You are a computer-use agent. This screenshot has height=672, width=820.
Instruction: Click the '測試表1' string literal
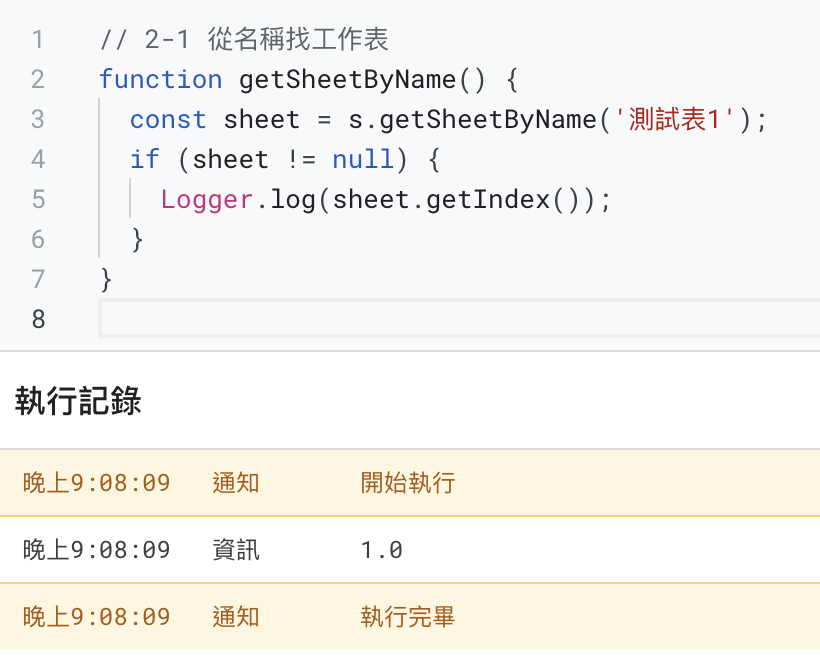[x=674, y=120]
